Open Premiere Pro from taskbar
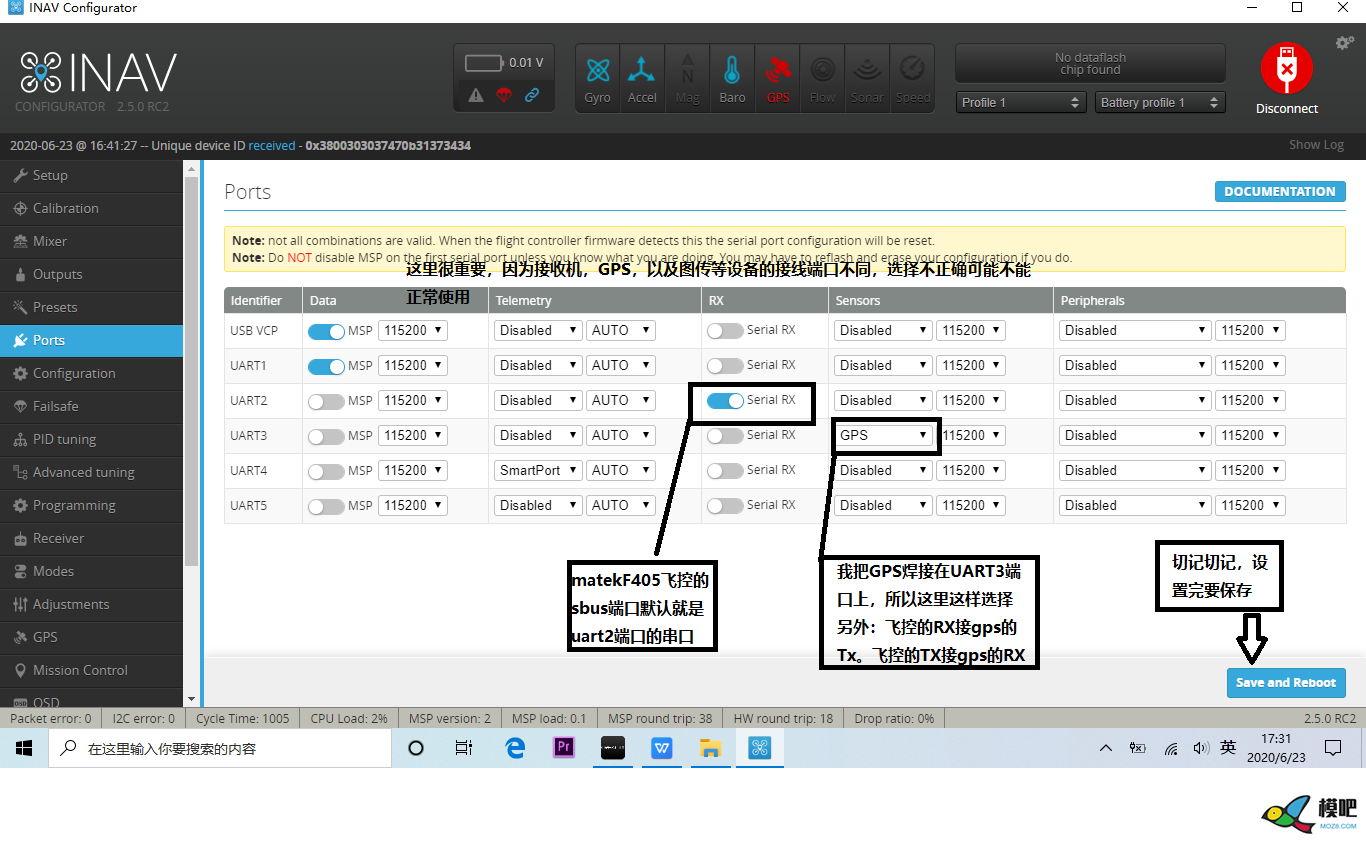The image size is (1366, 841). (x=564, y=748)
